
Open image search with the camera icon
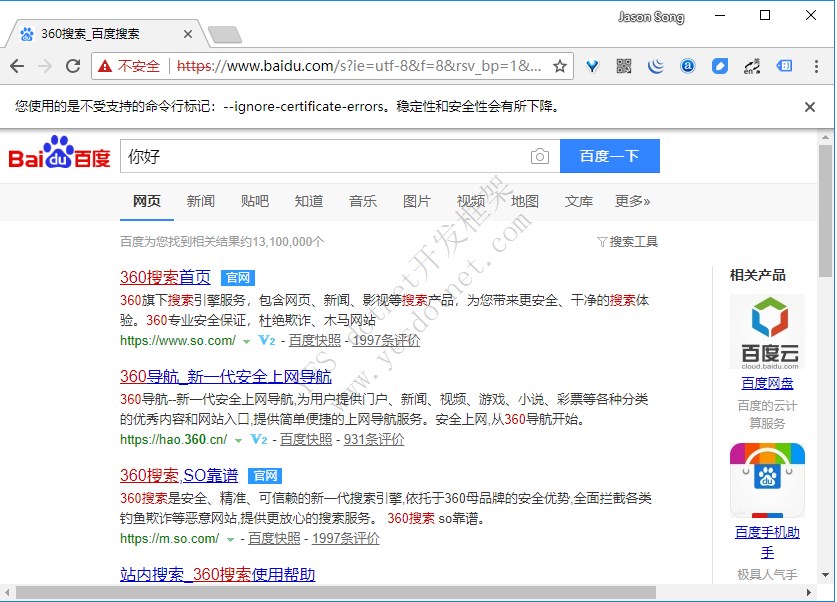coord(540,156)
